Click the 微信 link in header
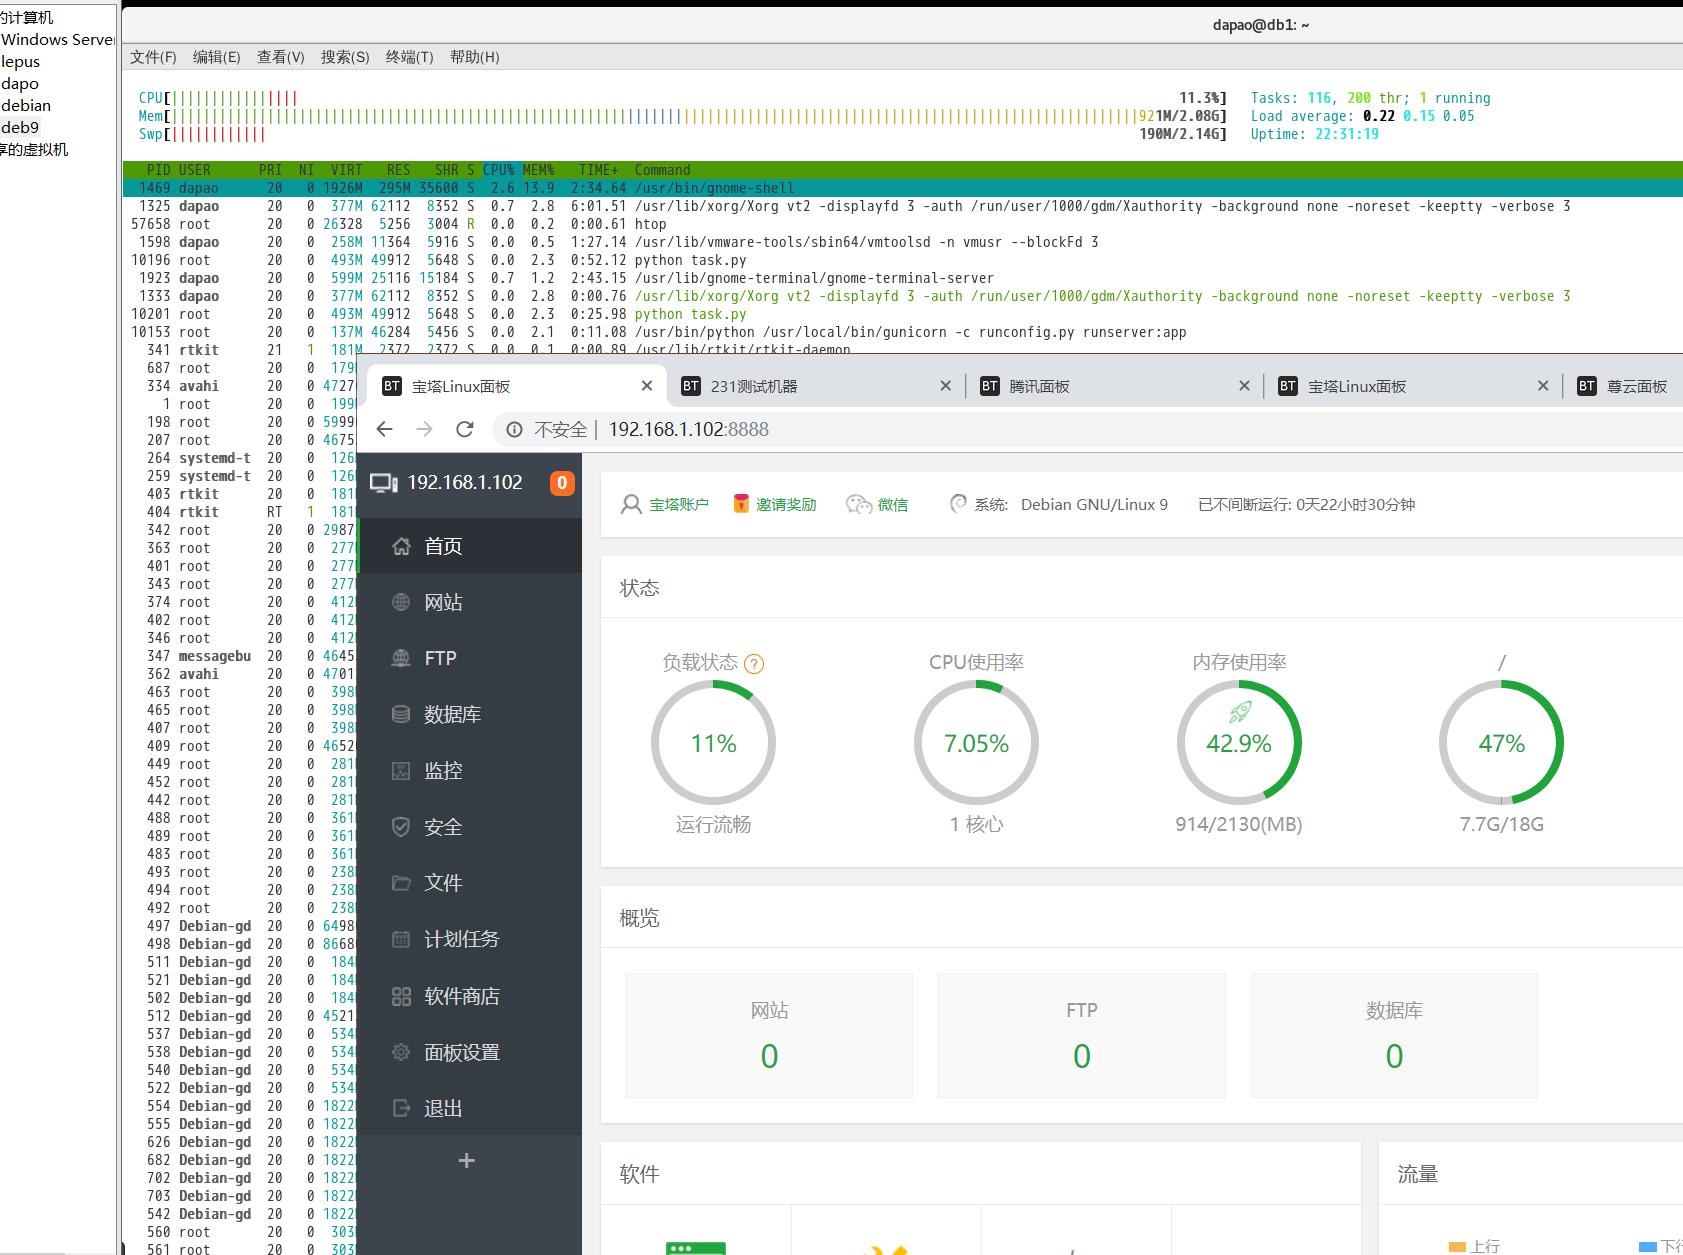1683x1255 pixels. [x=892, y=505]
